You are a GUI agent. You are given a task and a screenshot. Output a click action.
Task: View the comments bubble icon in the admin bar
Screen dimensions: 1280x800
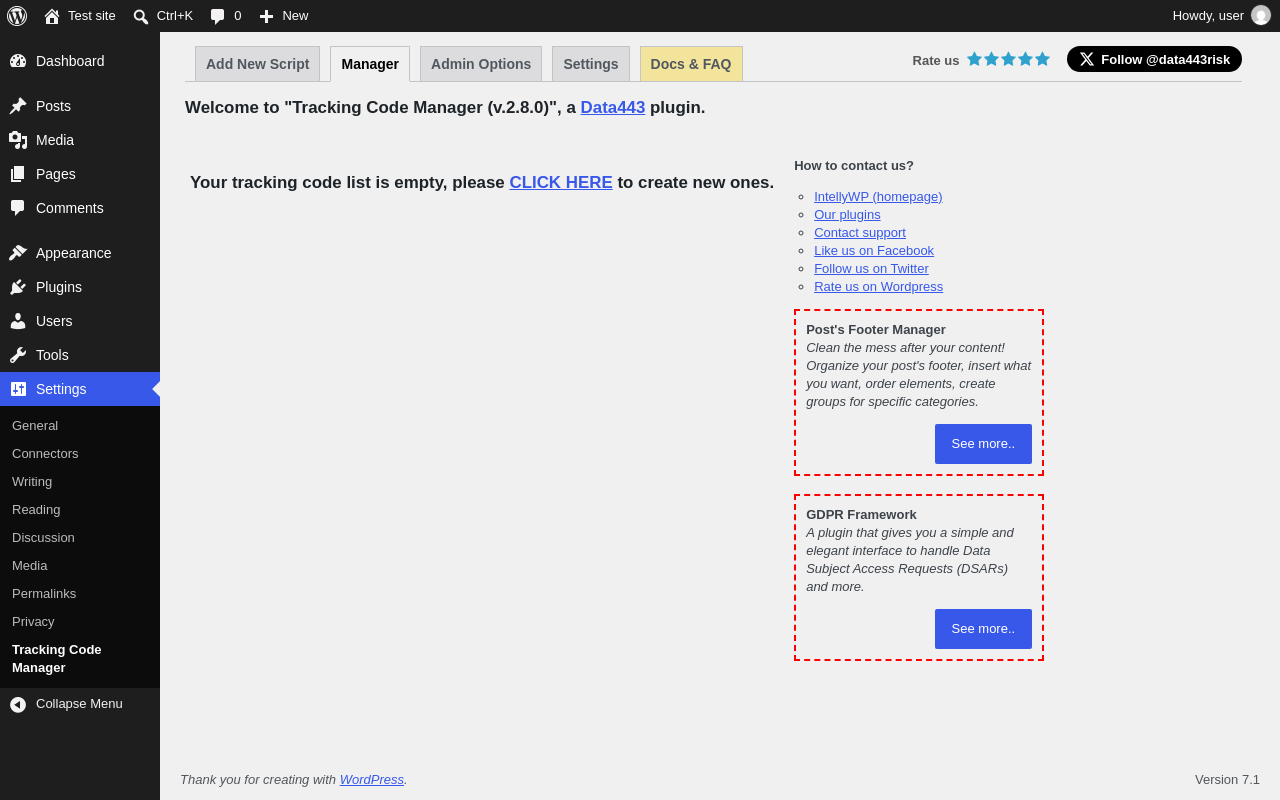[217, 16]
